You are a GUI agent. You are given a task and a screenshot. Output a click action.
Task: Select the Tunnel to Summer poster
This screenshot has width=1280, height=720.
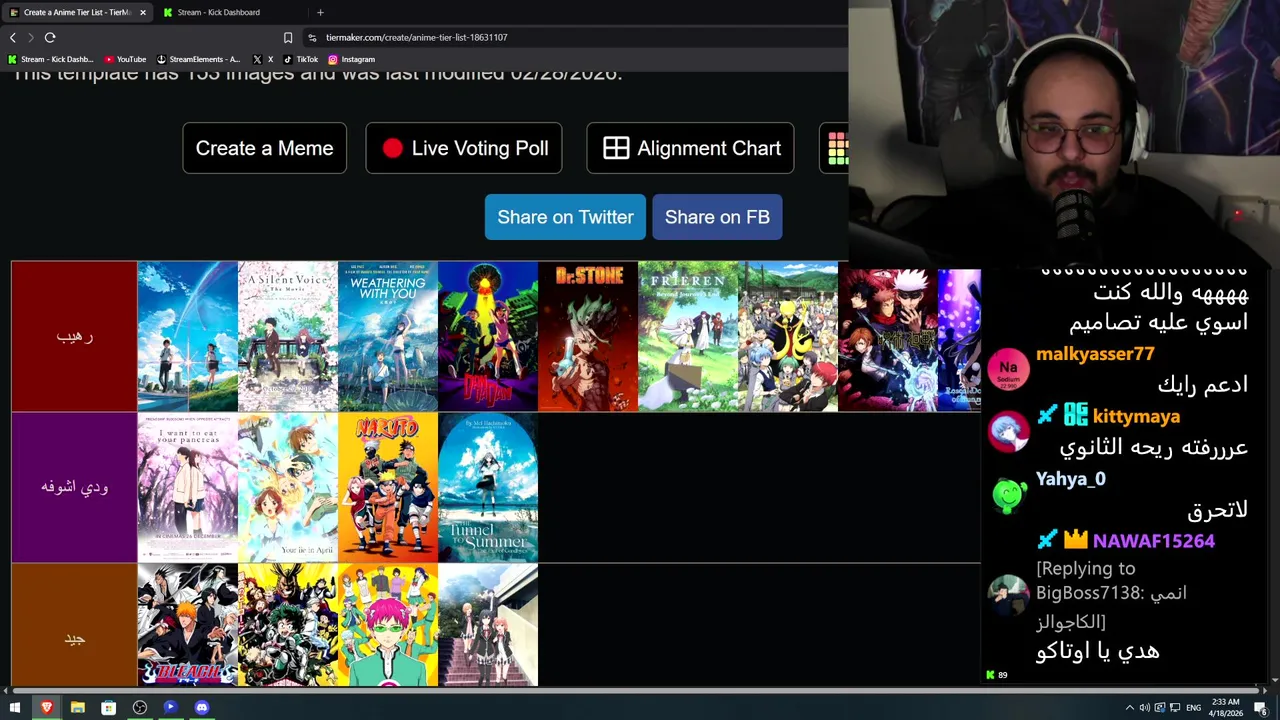488,487
